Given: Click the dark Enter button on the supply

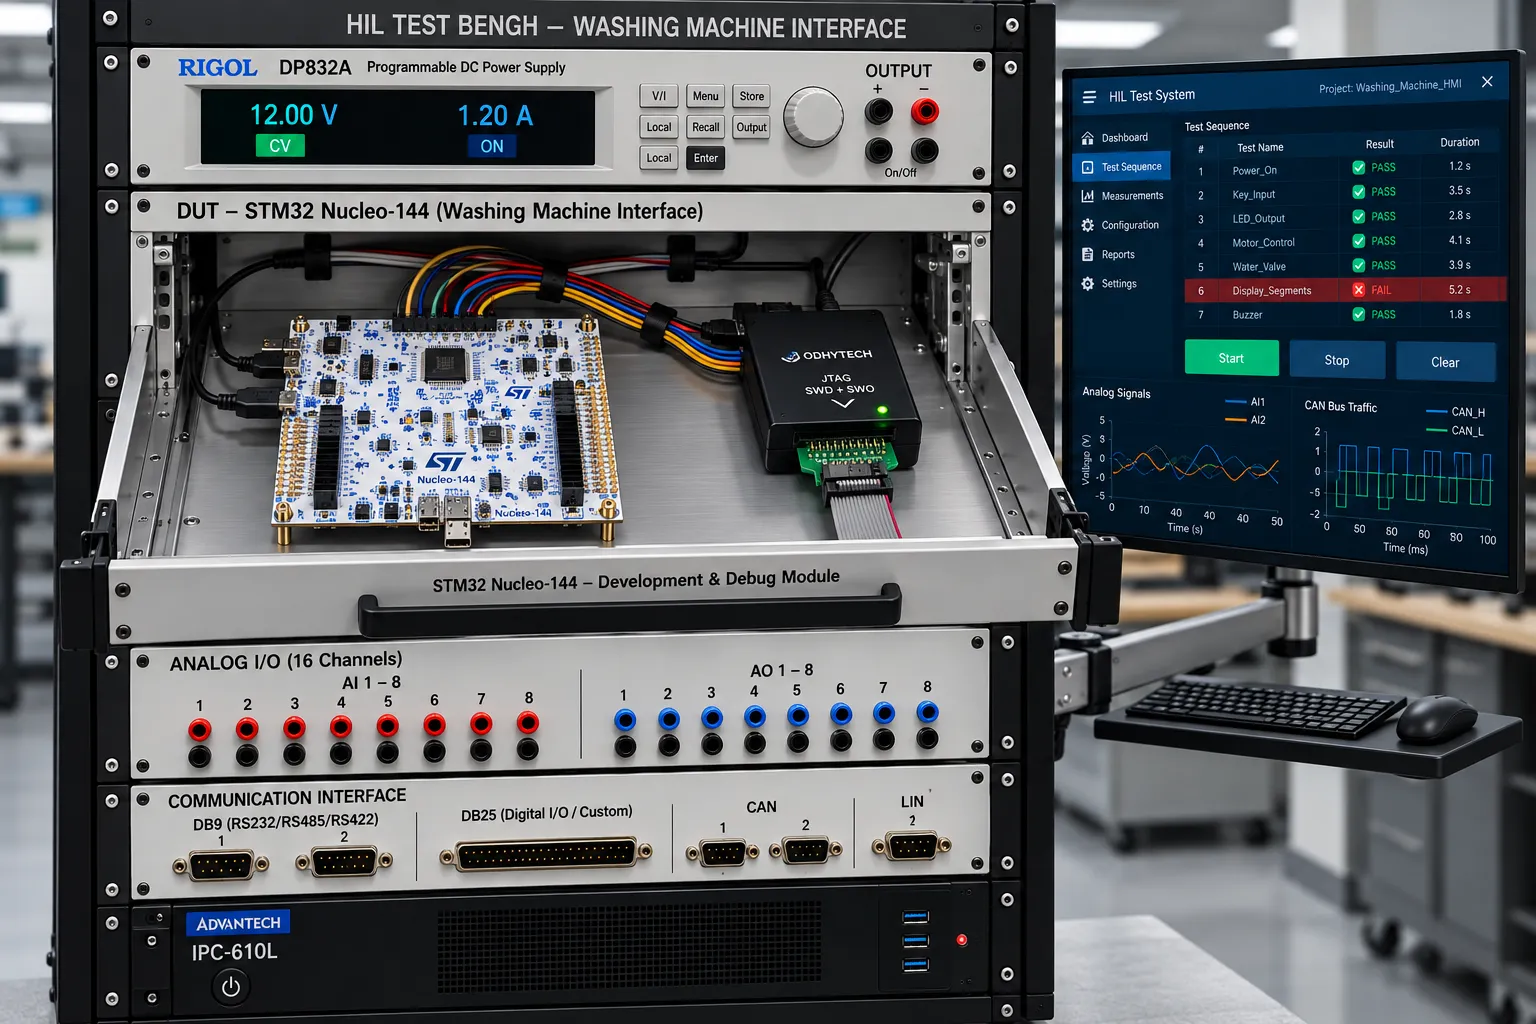Looking at the screenshot, I should [x=706, y=158].
